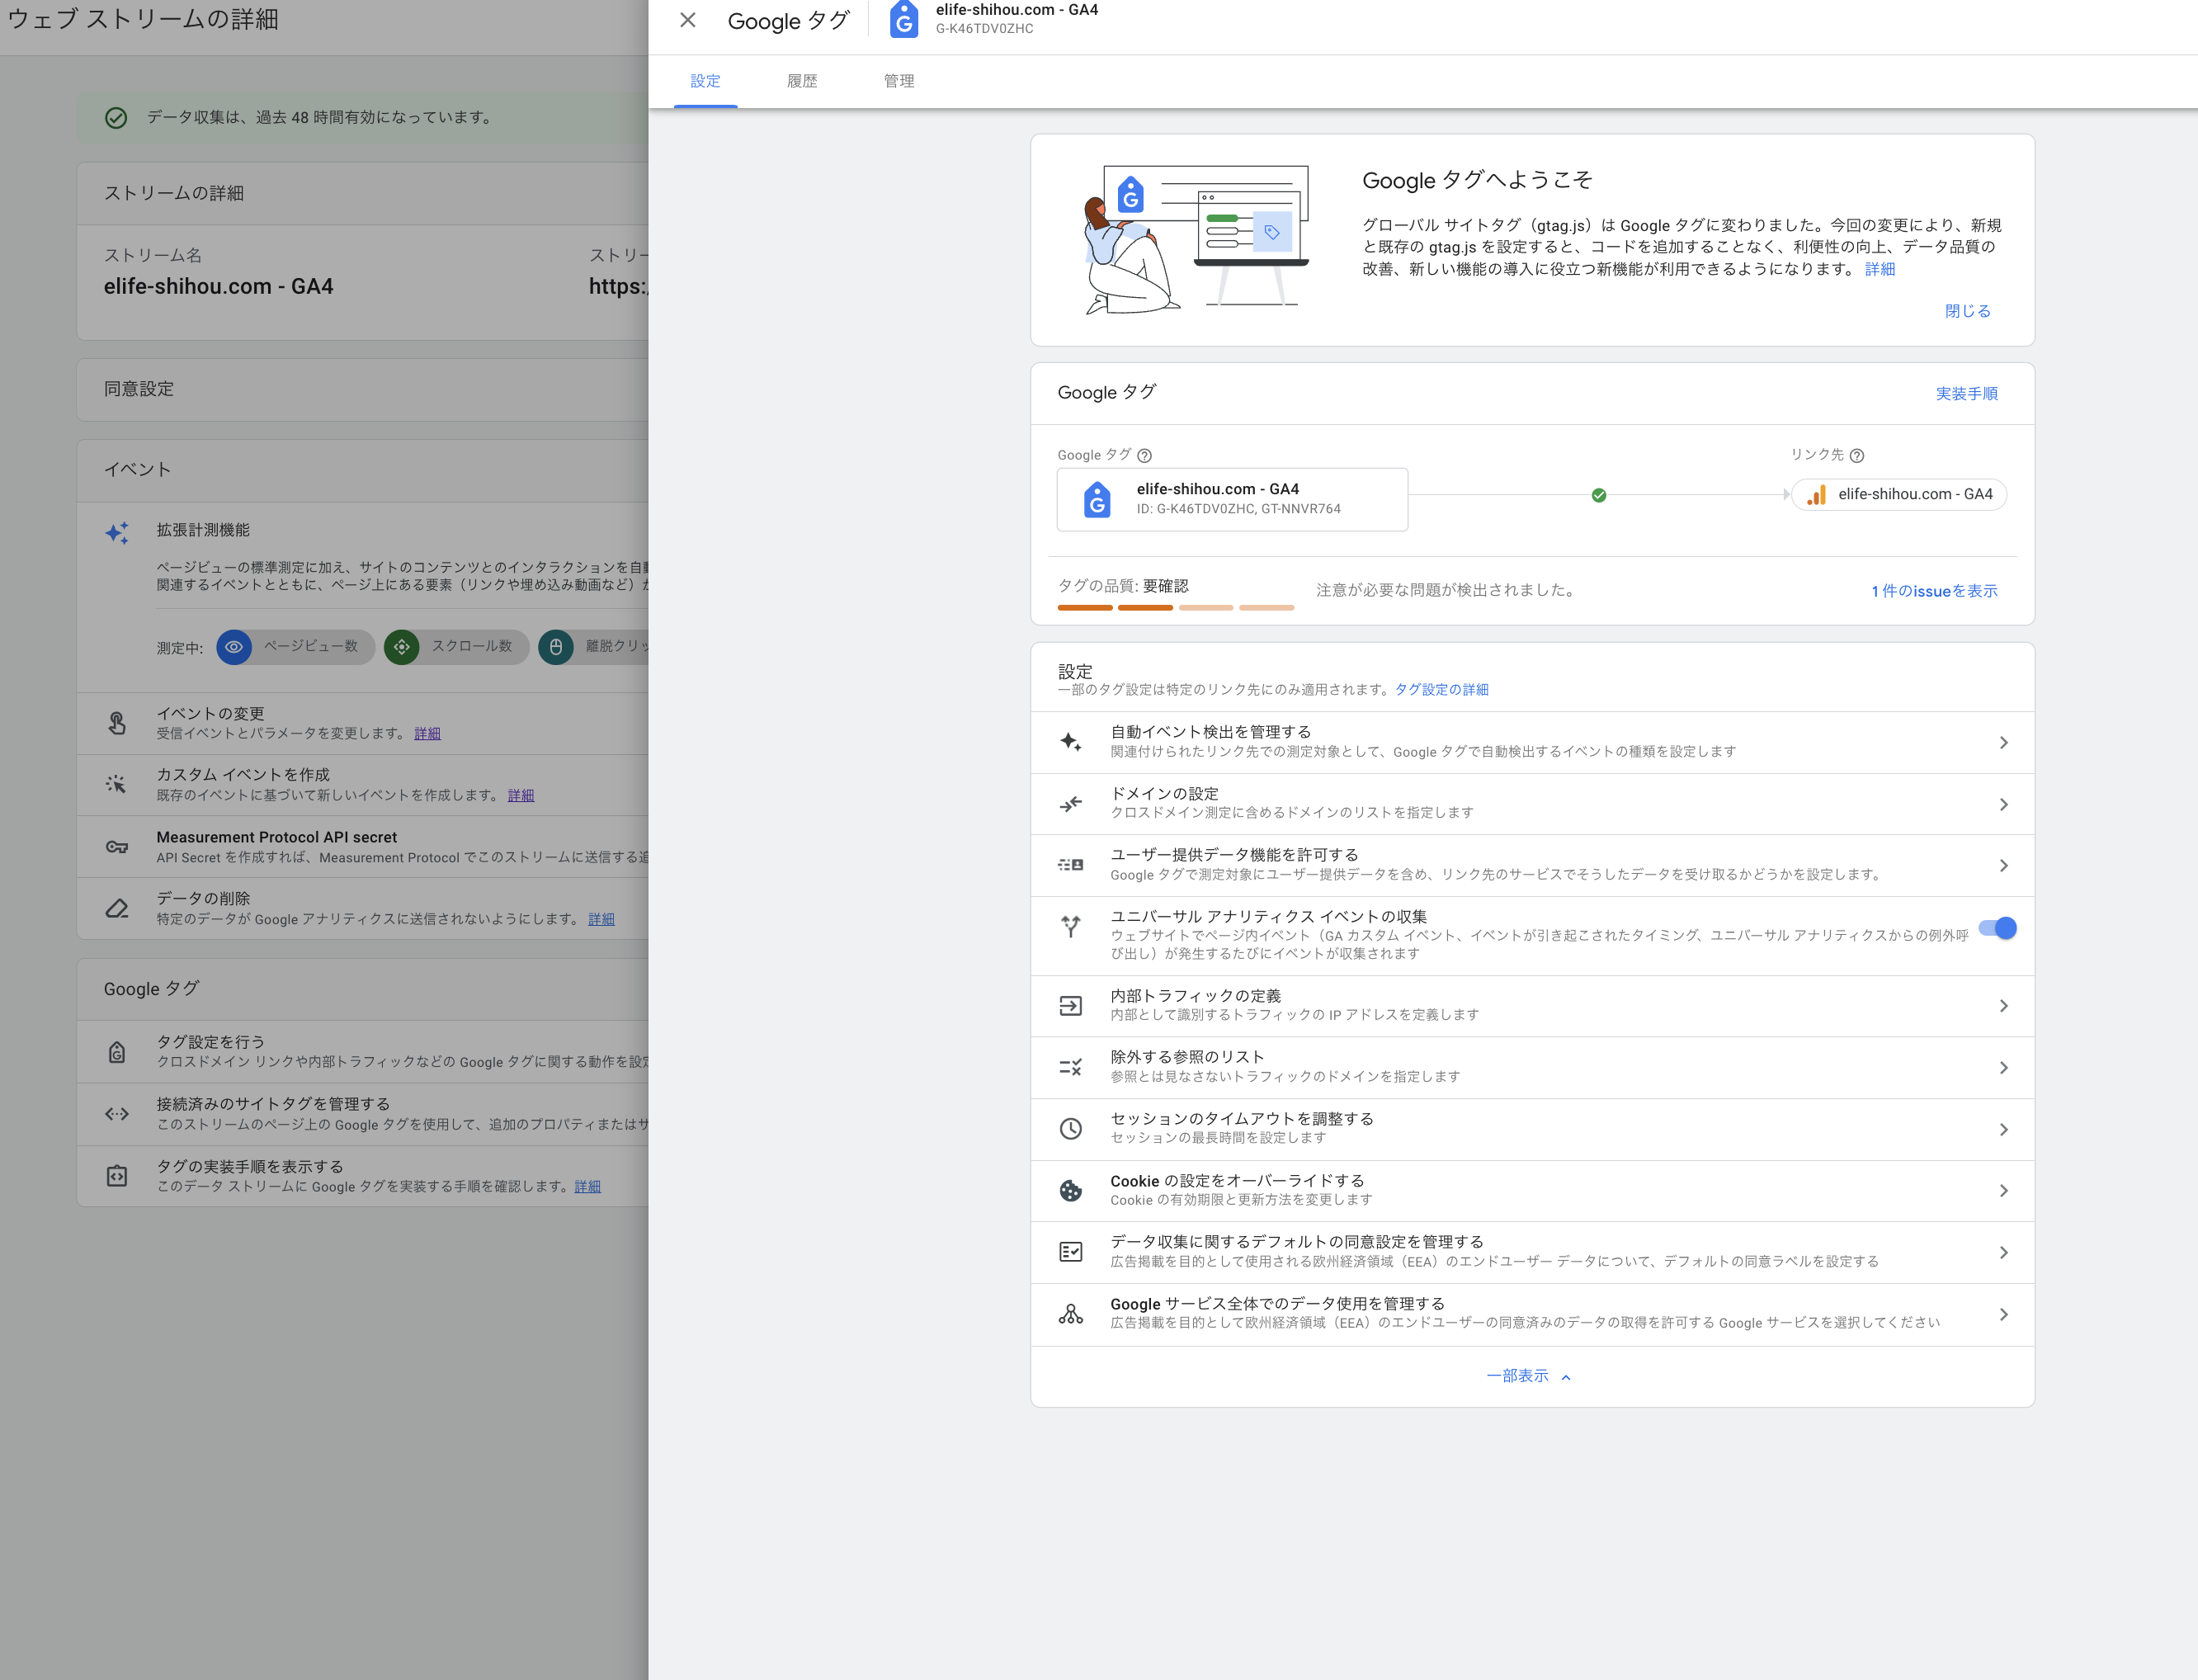
Task: Click arrow-box icon for 内部トラフィックの定義
Action: tap(1070, 1006)
